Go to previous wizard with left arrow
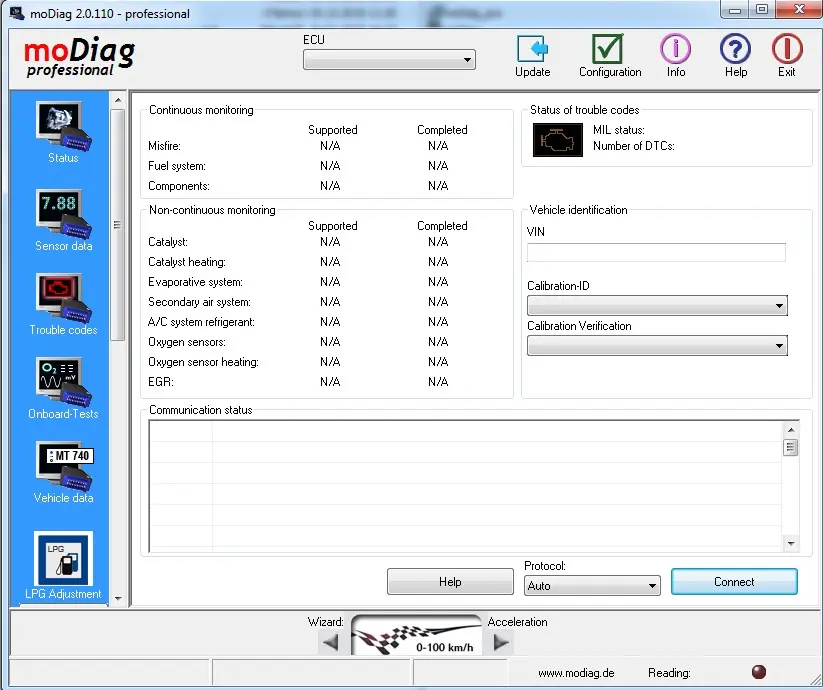 click(x=331, y=642)
